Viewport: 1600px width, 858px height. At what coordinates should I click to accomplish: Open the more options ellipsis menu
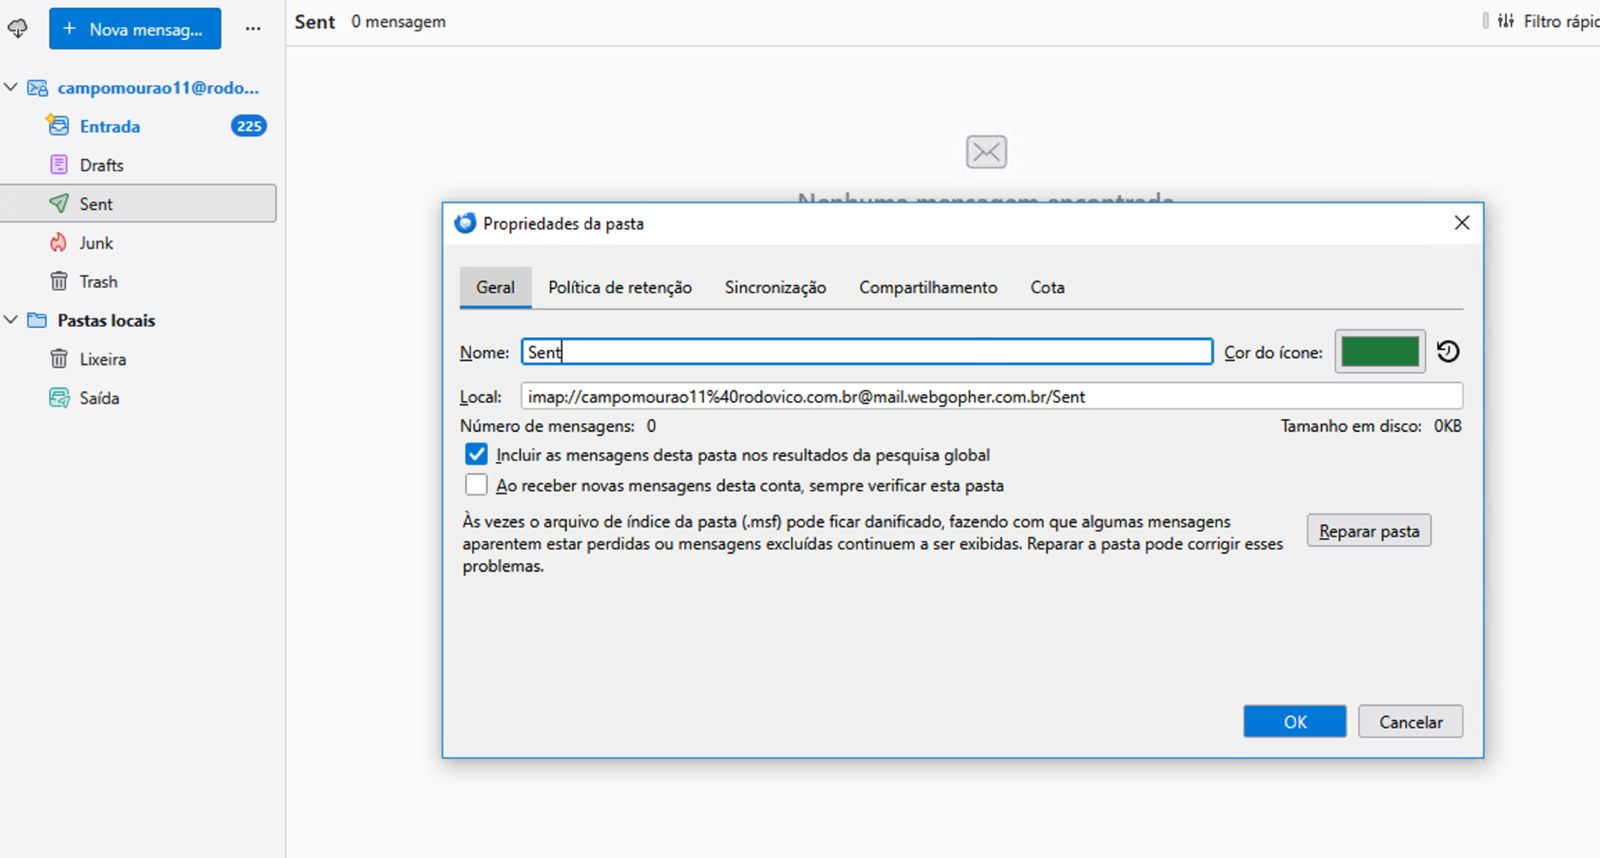click(x=253, y=29)
